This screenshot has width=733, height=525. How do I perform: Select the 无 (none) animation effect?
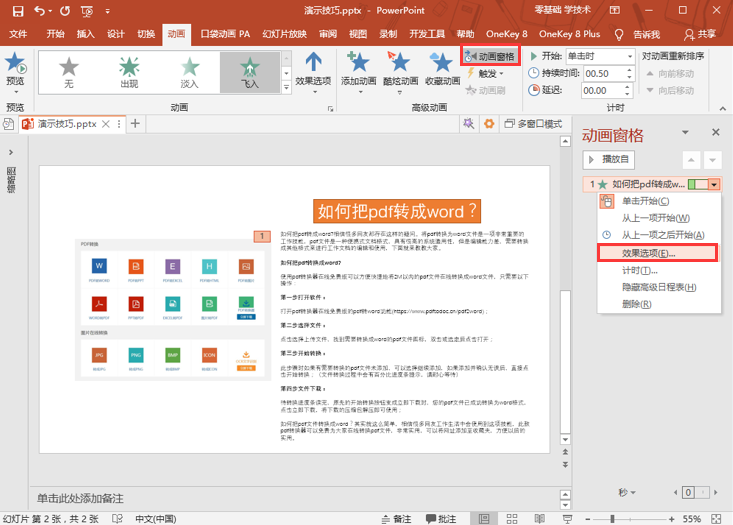tap(69, 72)
